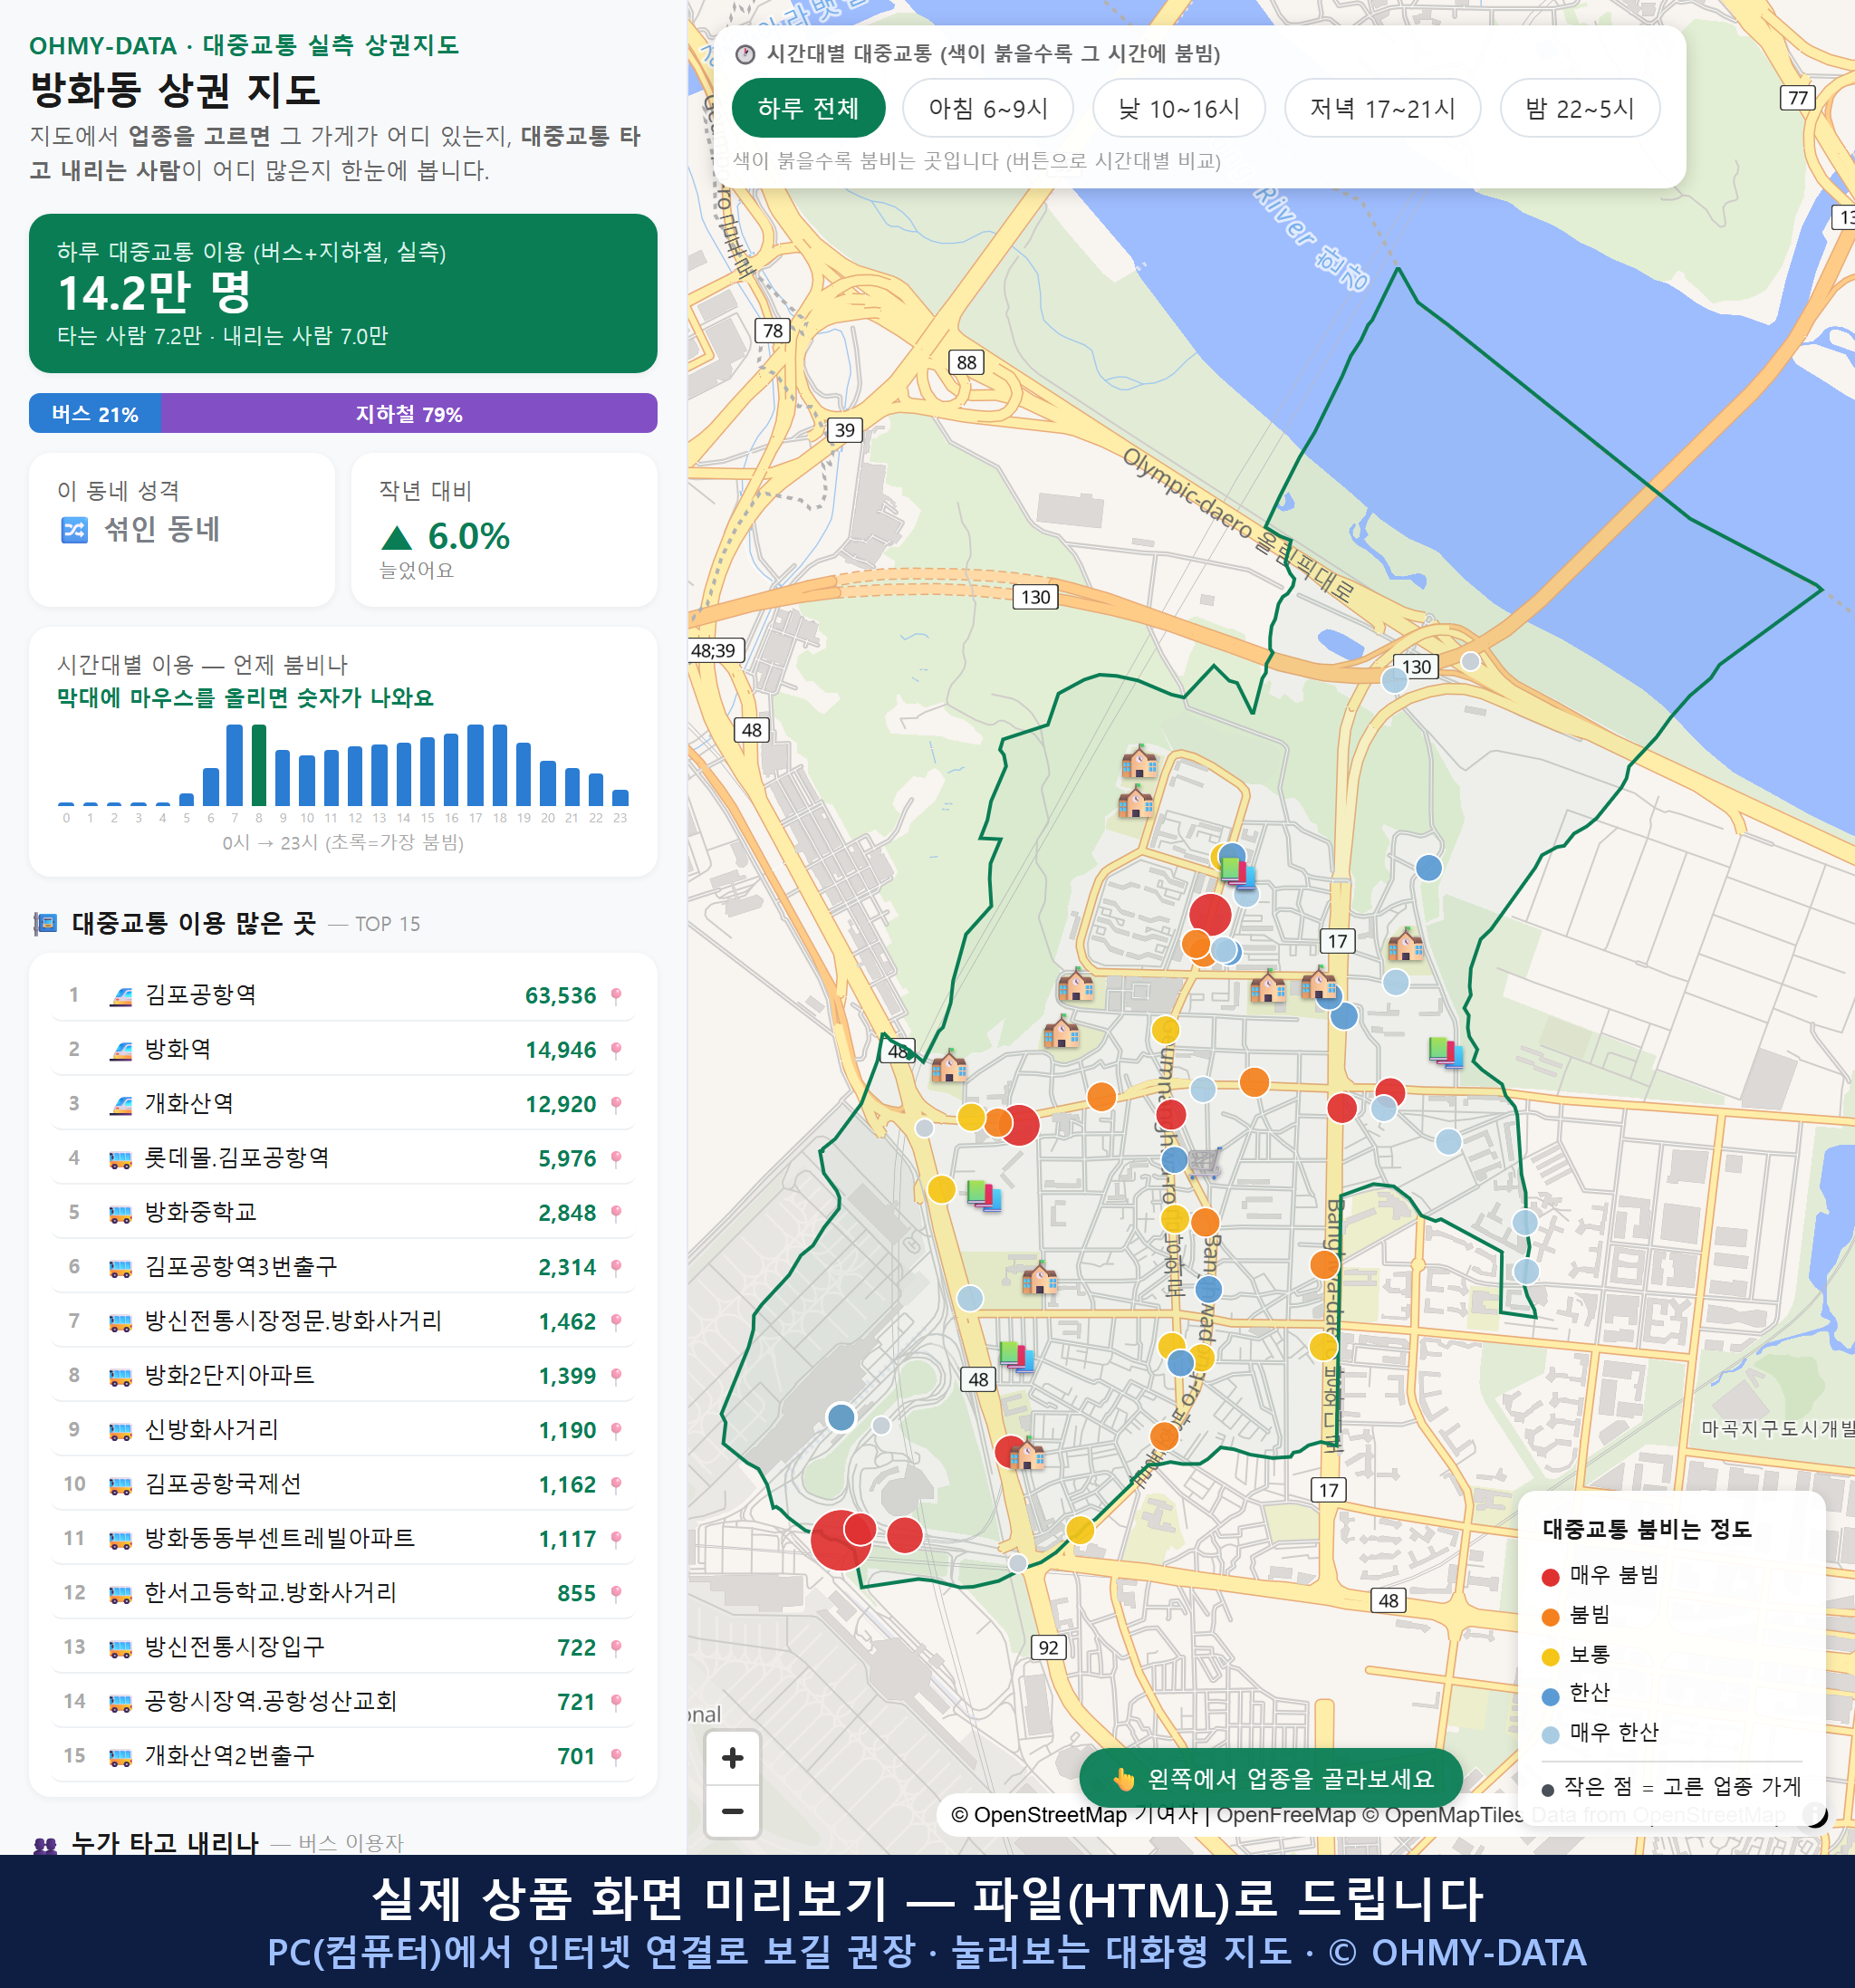This screenshot has height=1988, width=1855.
Task: Click the clock icon in the time filter panel
Action: [x=745, y=54]
